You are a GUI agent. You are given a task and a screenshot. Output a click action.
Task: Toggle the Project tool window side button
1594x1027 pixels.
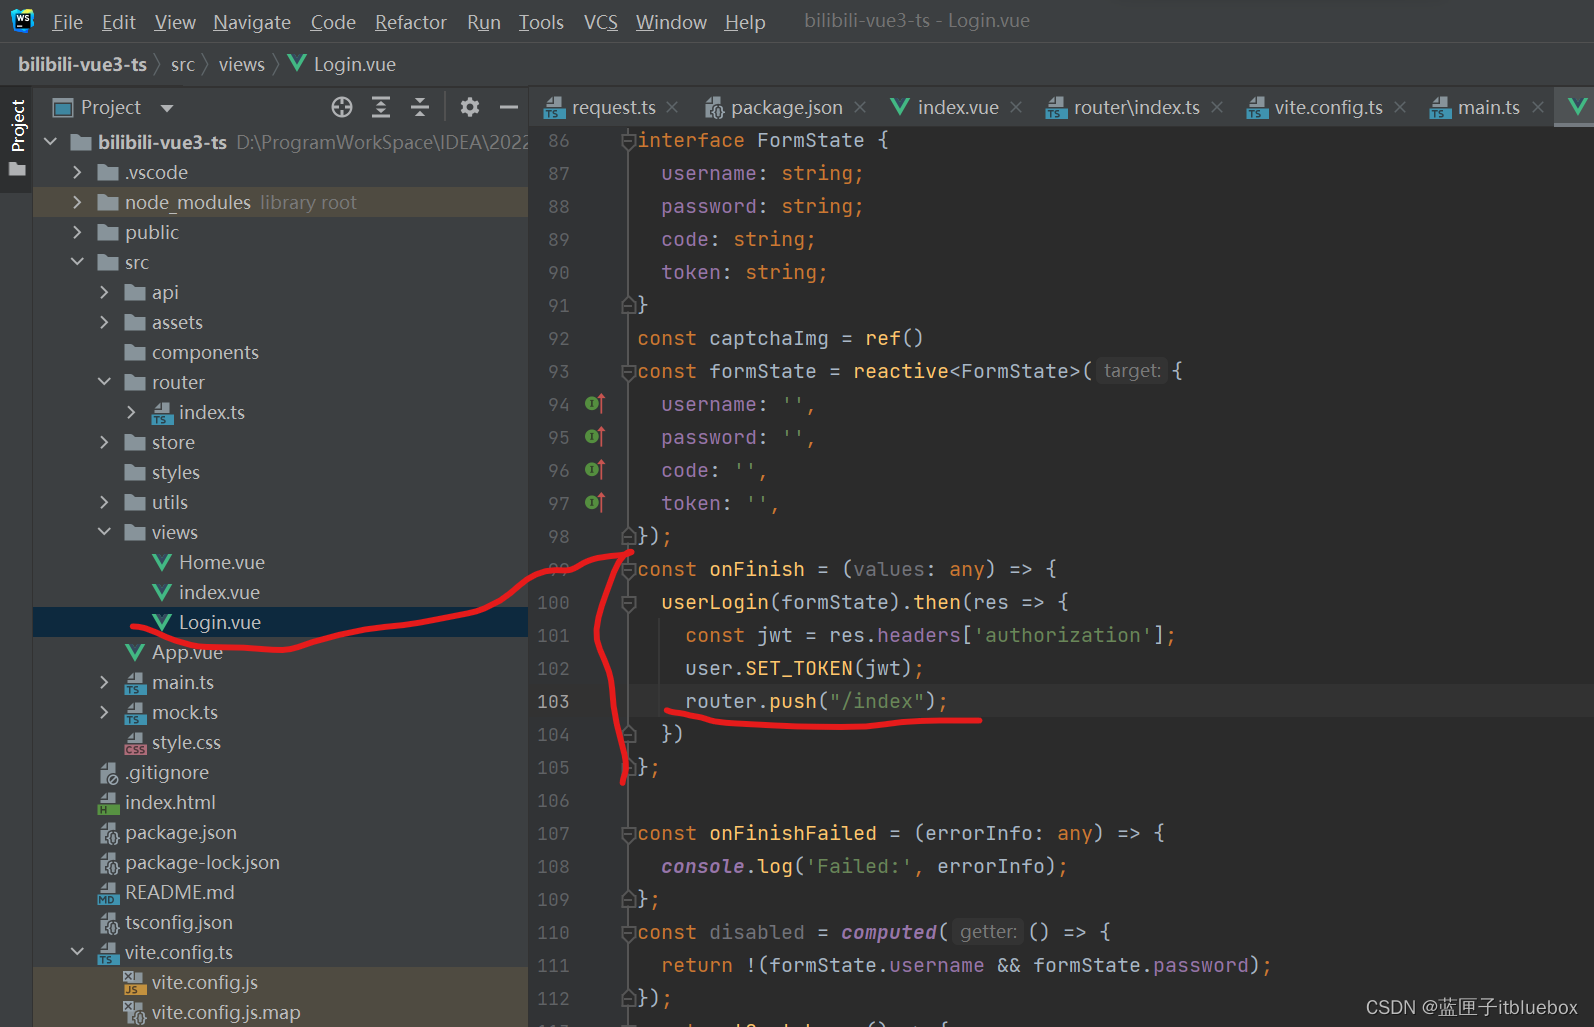point(18,125)
